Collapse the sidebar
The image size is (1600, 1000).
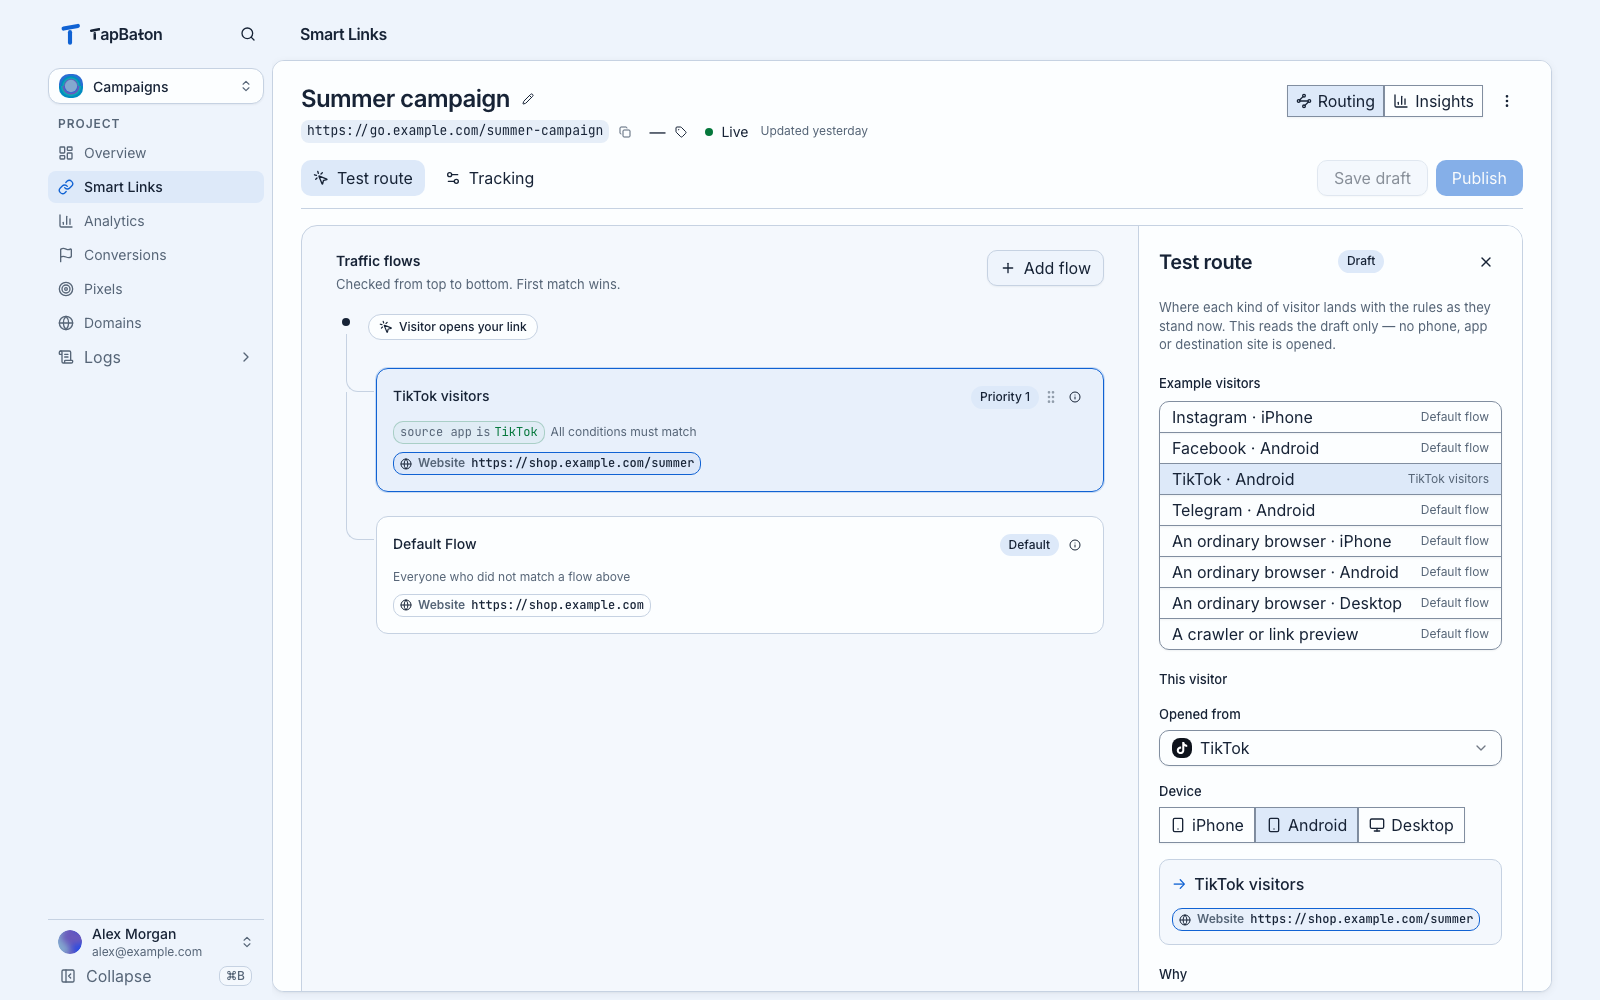pos(156,976)
